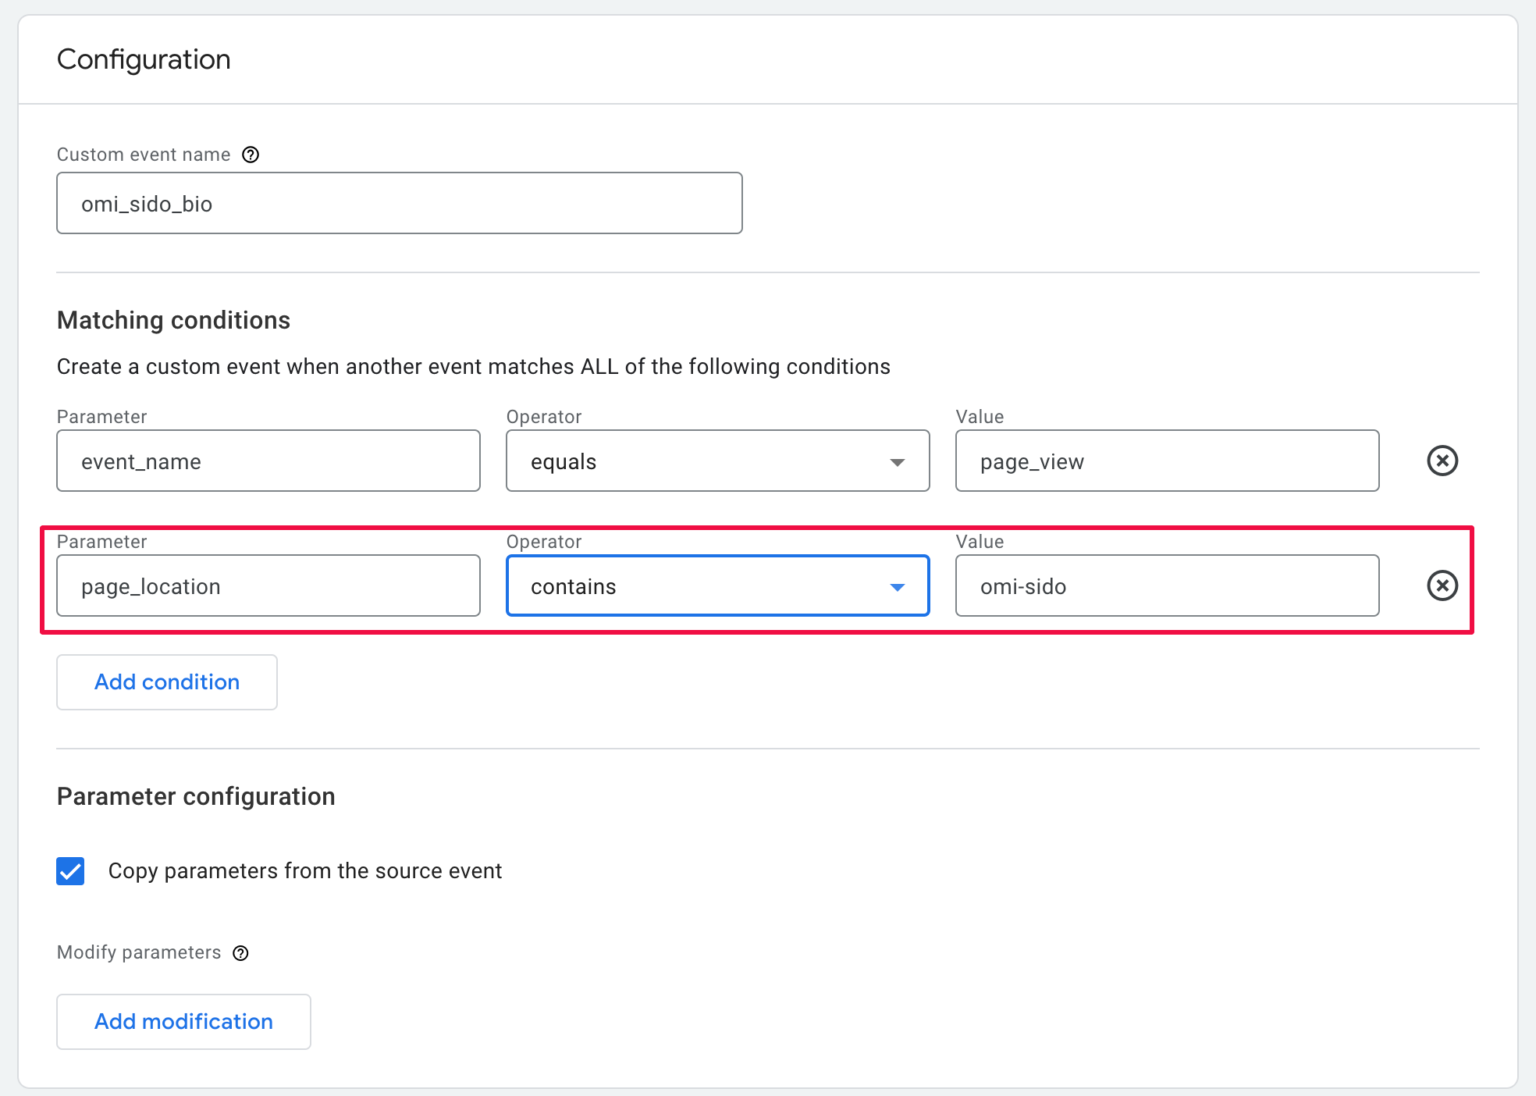Edit the omi-sido Value field
Image resolution: width=1536 pixels, height=1096 pixels.
tap(1167, 586)
